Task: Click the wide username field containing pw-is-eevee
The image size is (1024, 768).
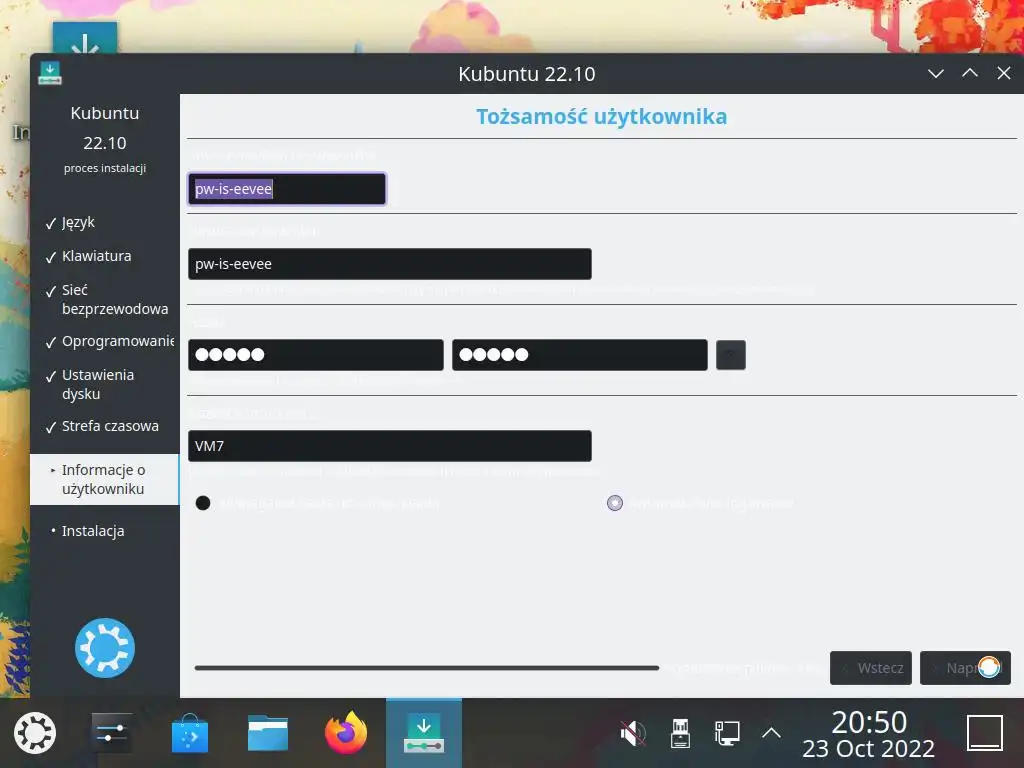Action: pos(390,264)
